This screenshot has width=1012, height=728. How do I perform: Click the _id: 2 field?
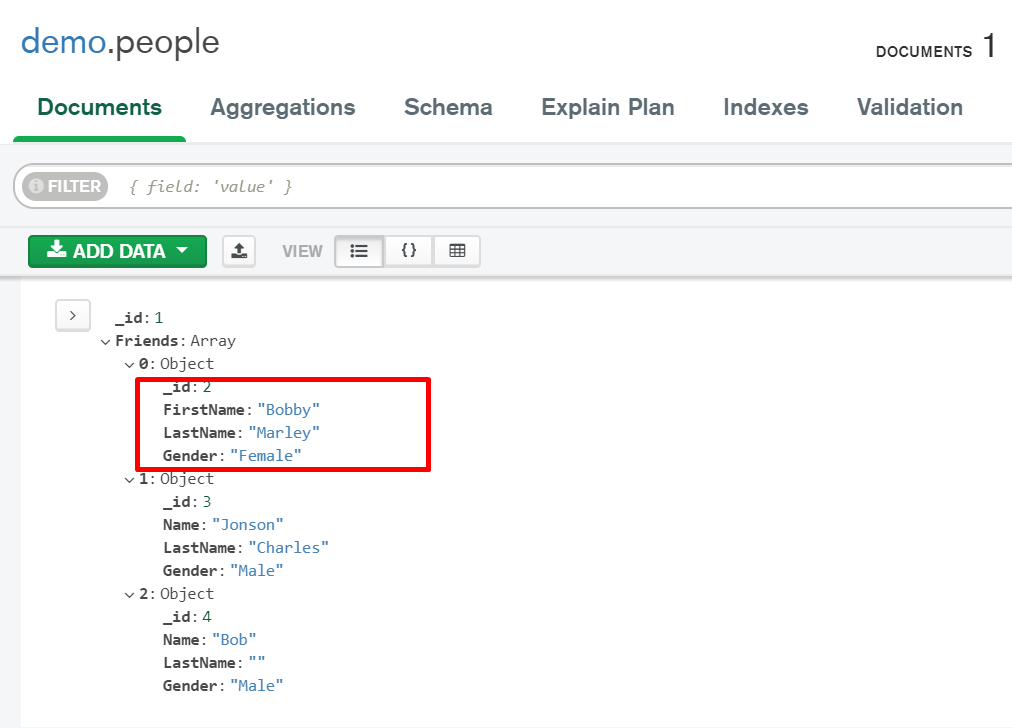coord(187,387)
